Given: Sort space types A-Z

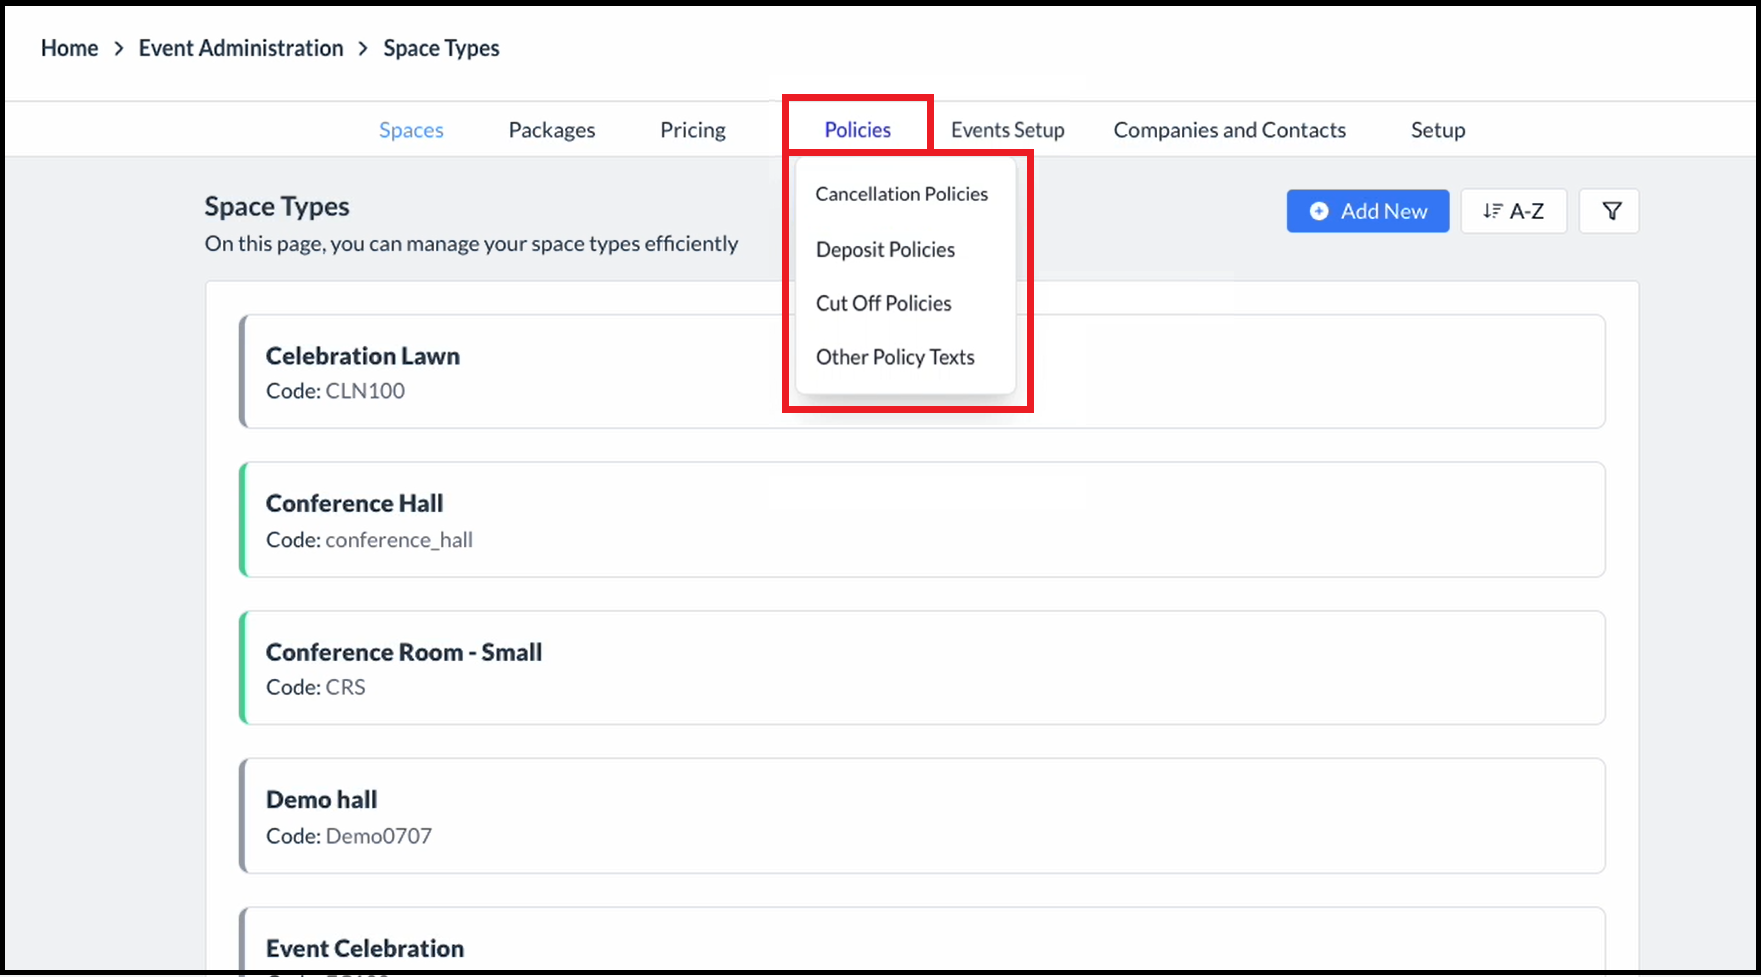Looking at the screenshot, I should click(1513, 211).
